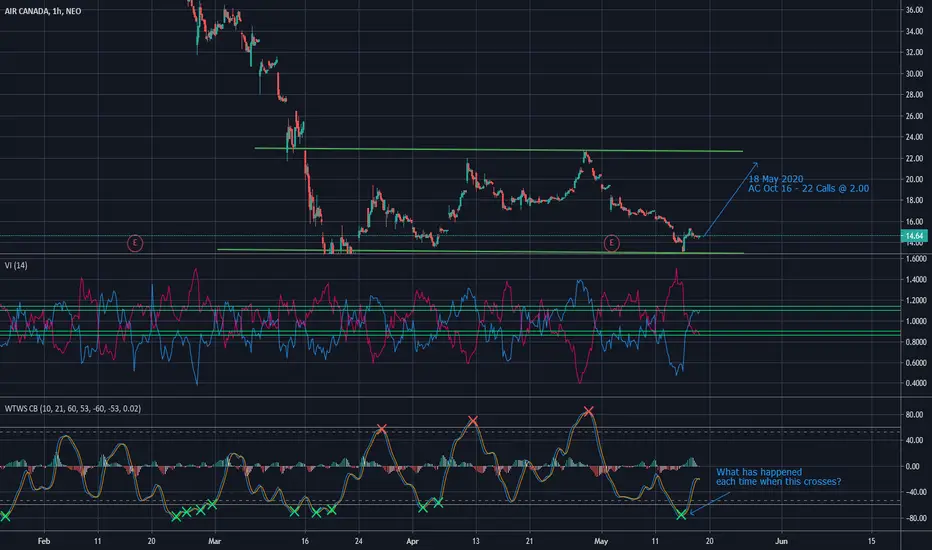Viewport: 932px width, 550px height.
Task: Click the green X marker at mid-May WTWS low
Action: tap(681, 515)
